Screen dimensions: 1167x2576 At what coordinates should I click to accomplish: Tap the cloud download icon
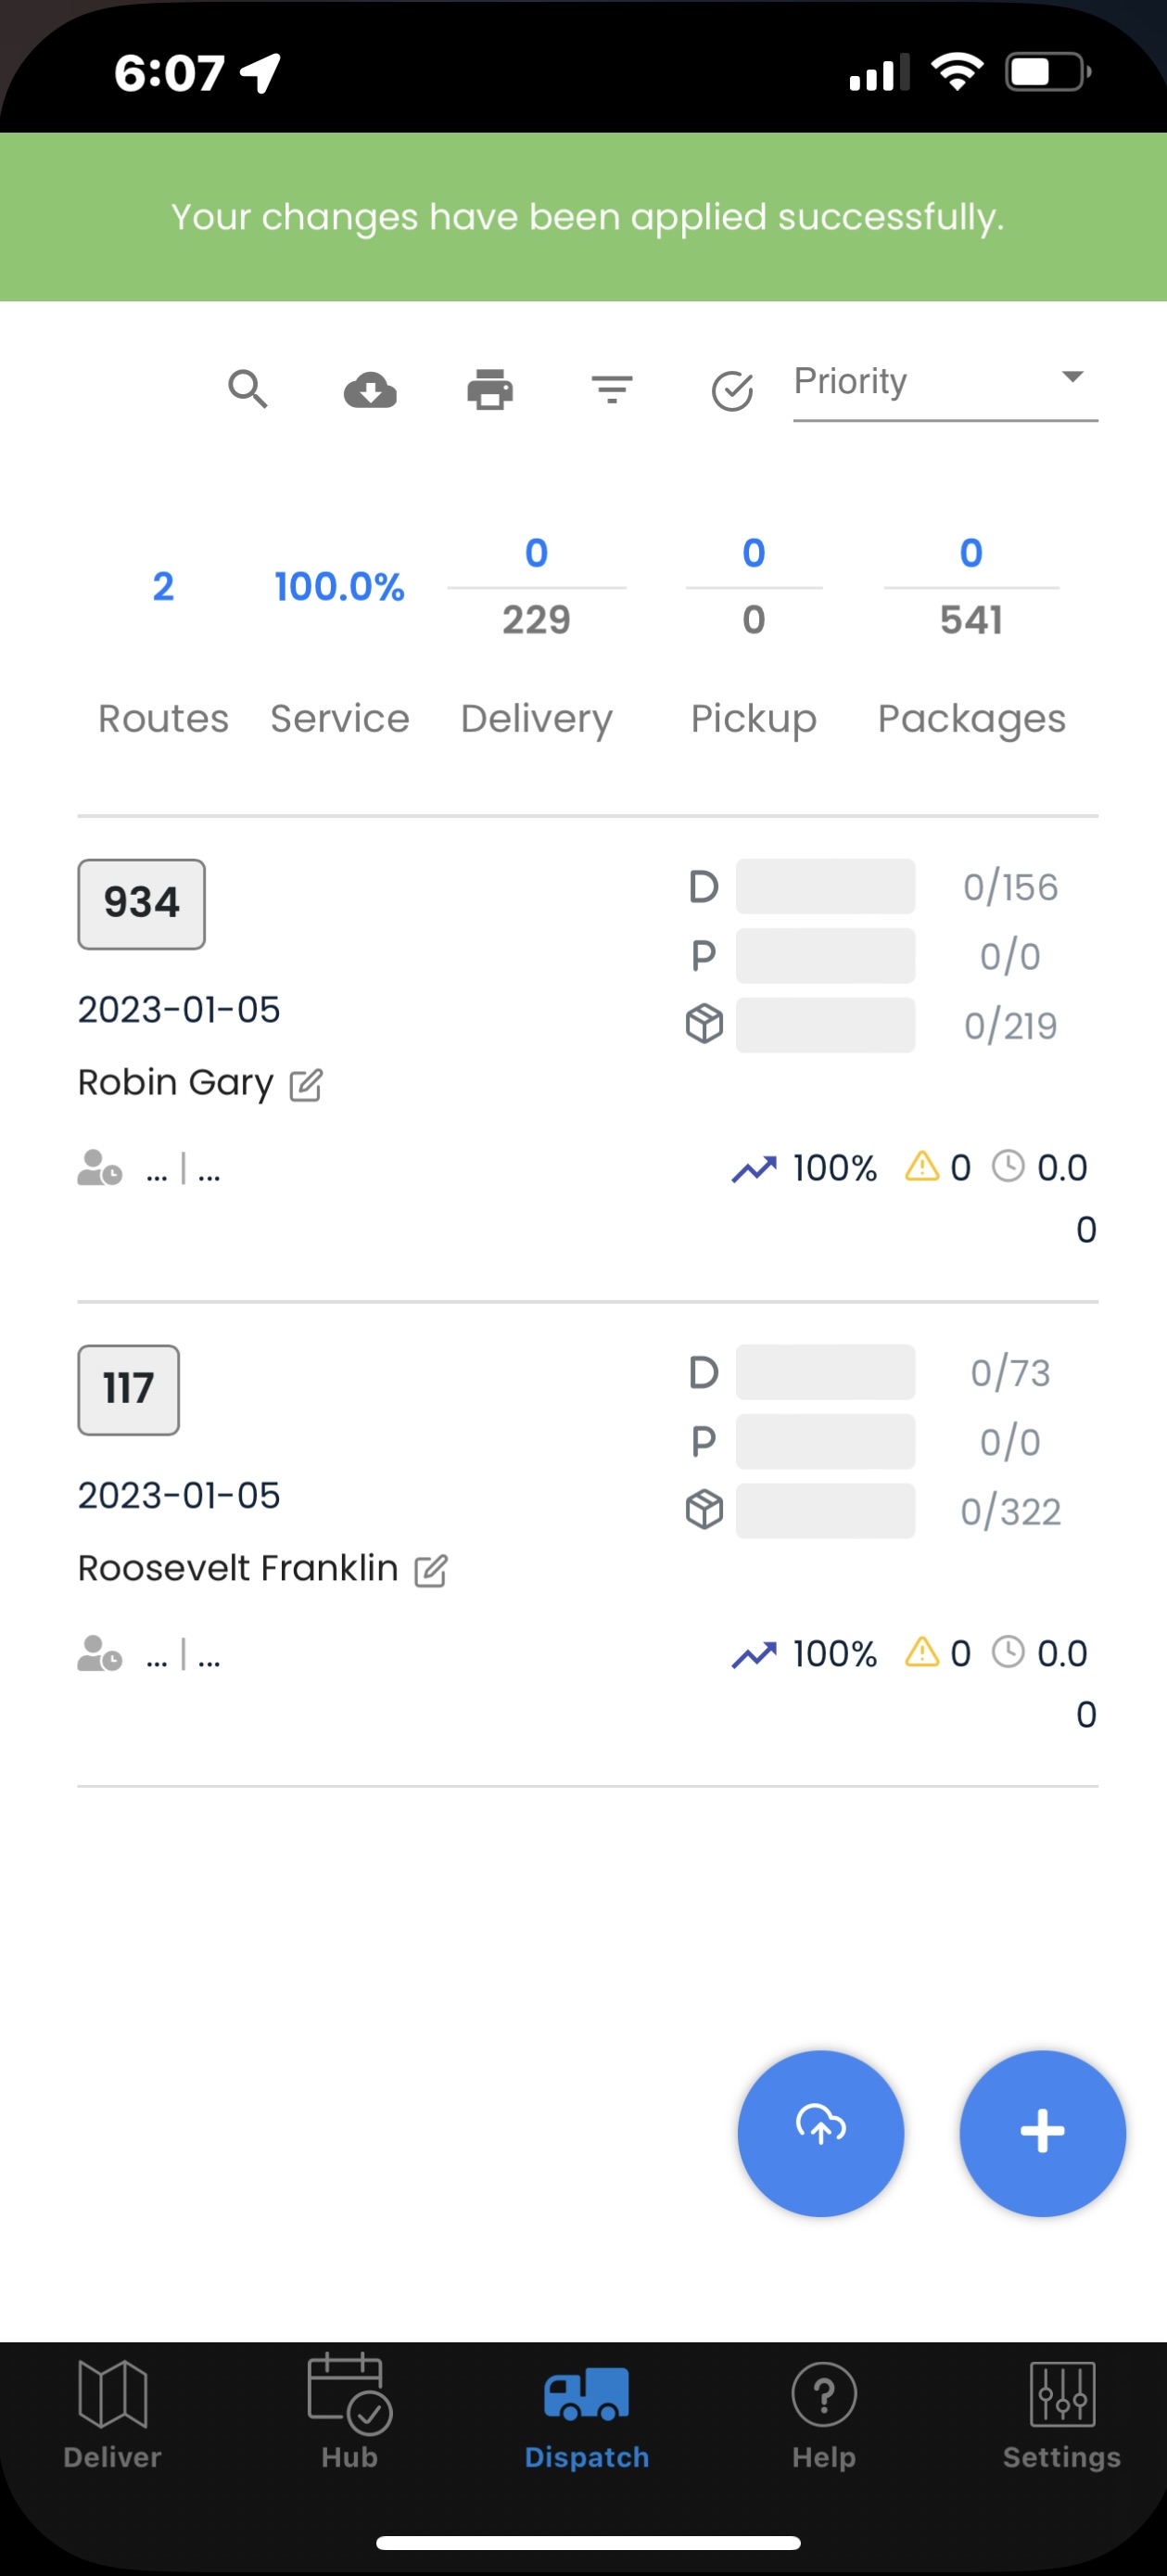coord(370,390)
